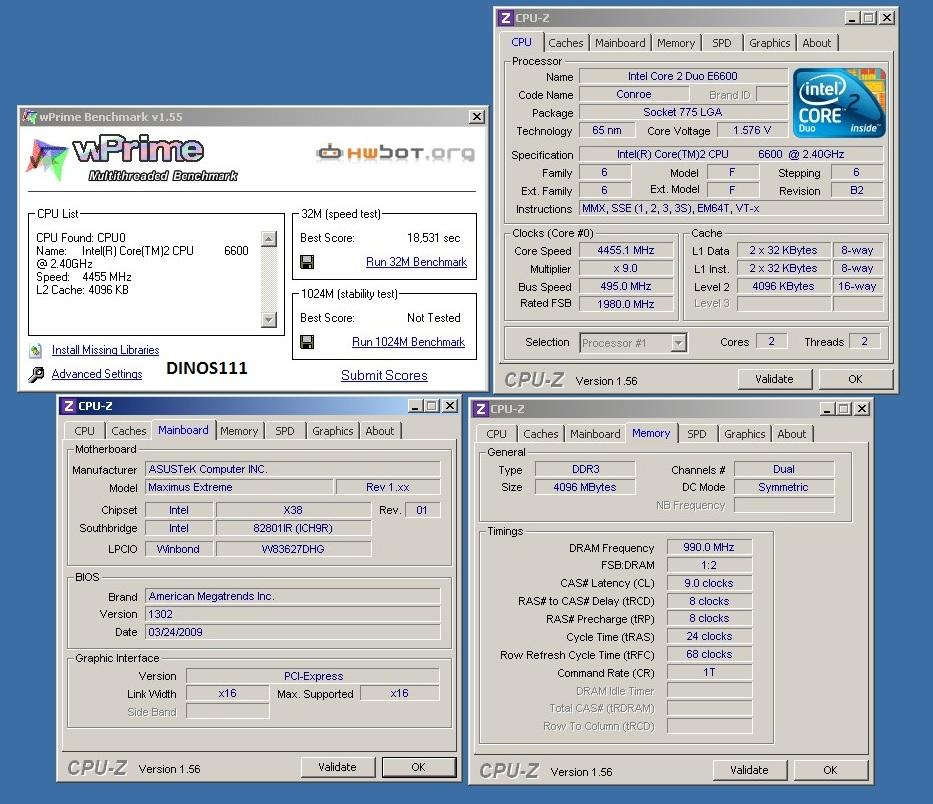Minimize the Memory CPU-Z window

point(827,409)
